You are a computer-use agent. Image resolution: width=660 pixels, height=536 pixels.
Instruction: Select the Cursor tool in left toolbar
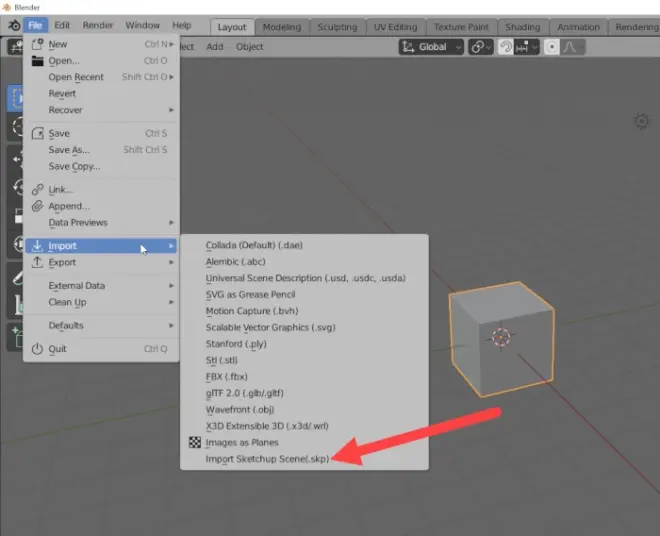15,127
